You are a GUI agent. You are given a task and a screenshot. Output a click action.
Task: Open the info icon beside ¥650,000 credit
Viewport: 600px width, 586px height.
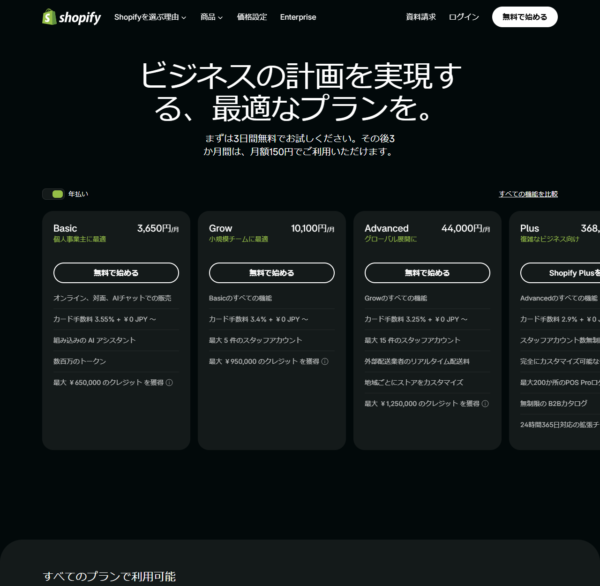(169, 382)
